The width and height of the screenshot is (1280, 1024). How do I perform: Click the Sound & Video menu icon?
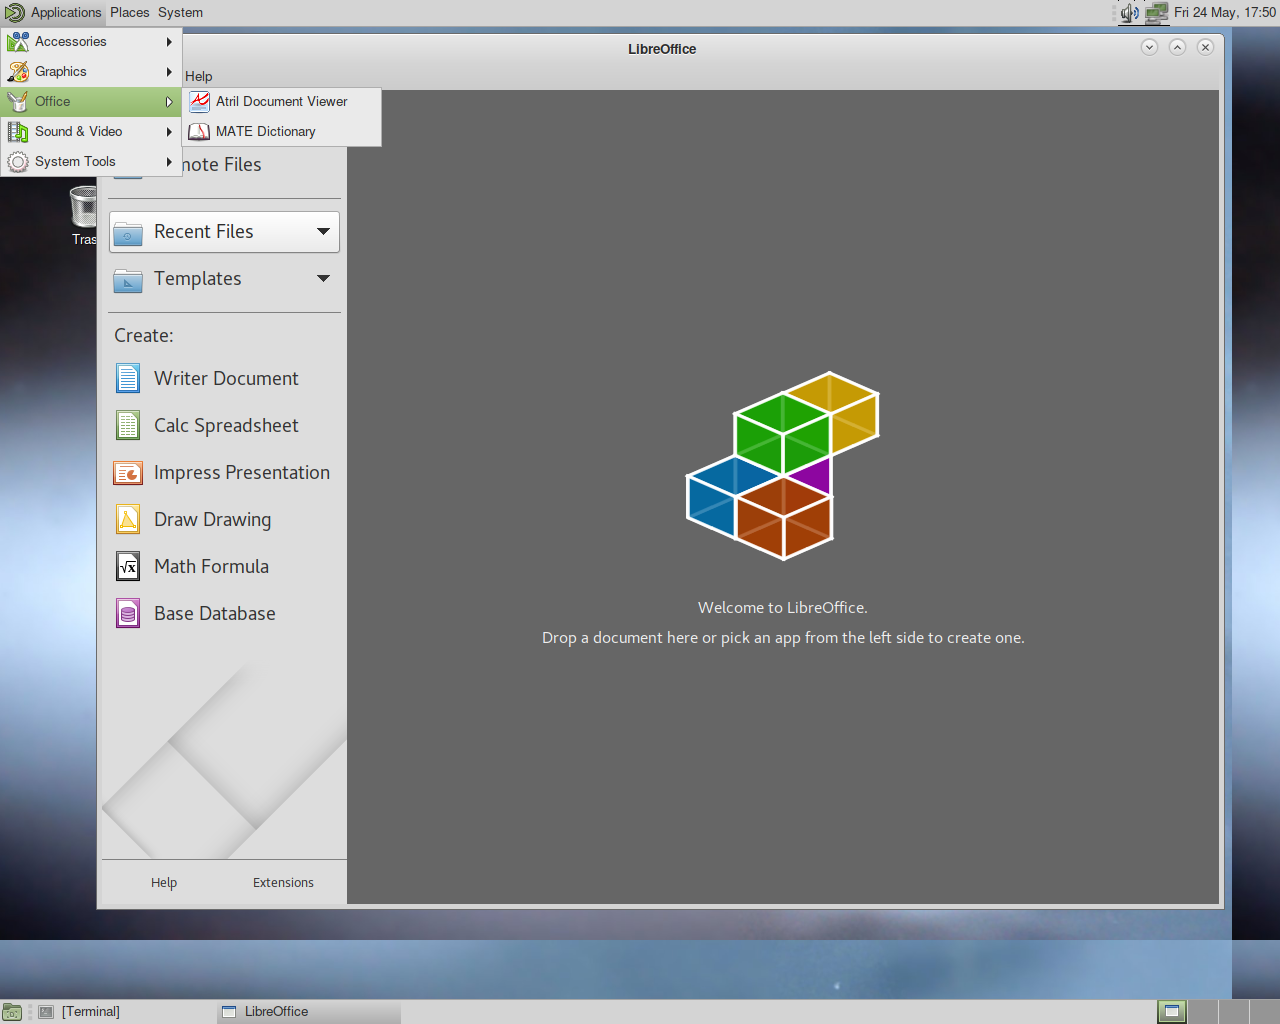[x=18, y=131]
